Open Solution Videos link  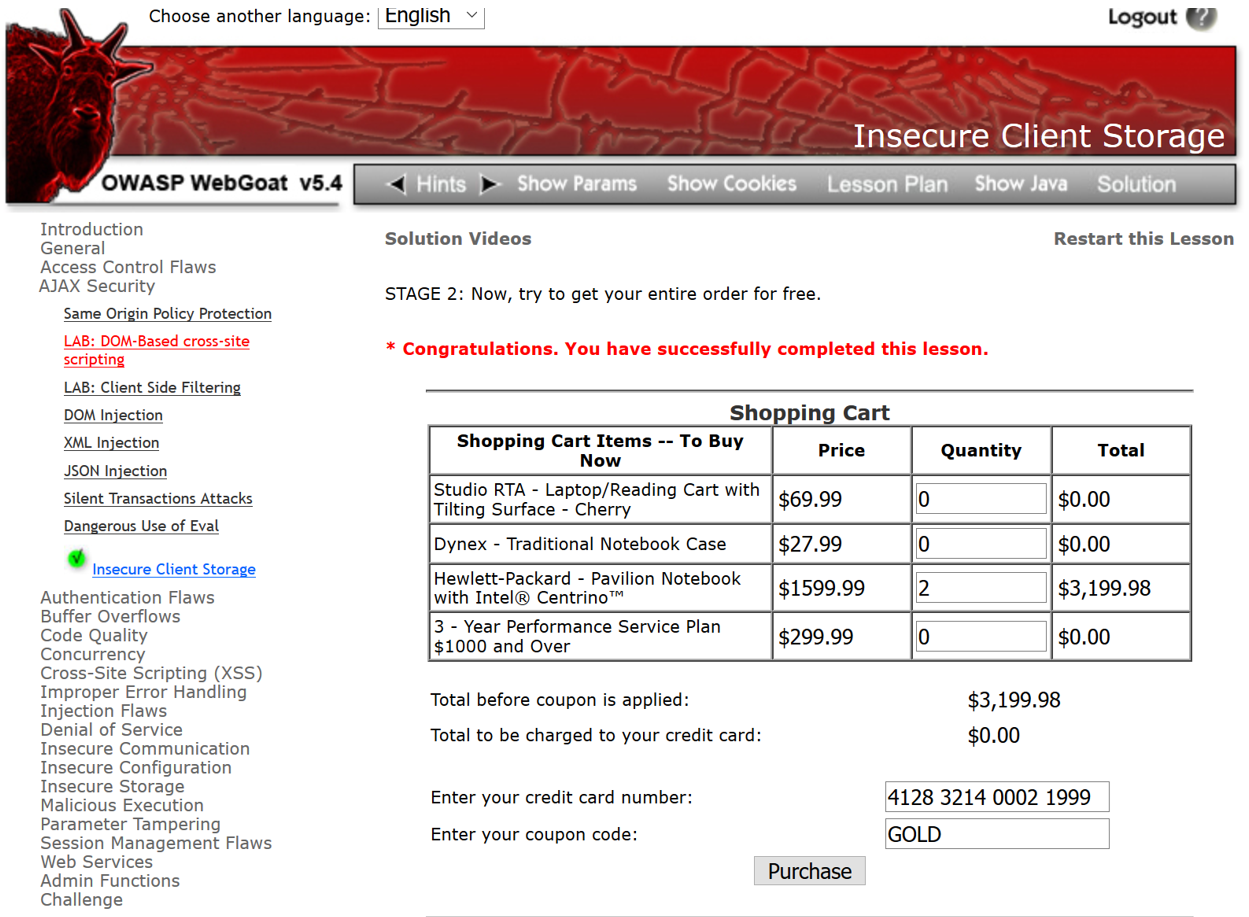458,239
